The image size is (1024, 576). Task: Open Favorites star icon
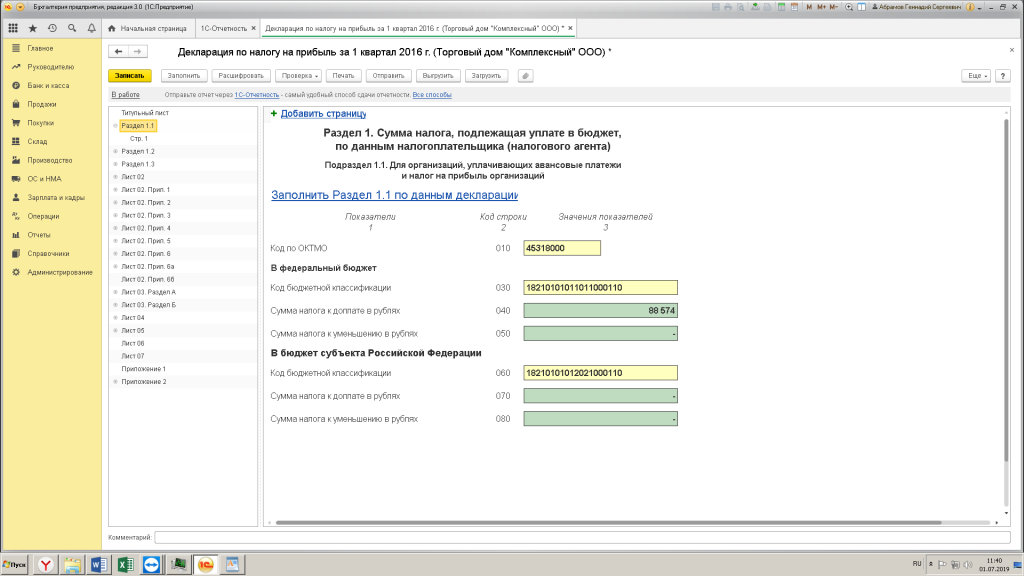click(x=33, y=28)
